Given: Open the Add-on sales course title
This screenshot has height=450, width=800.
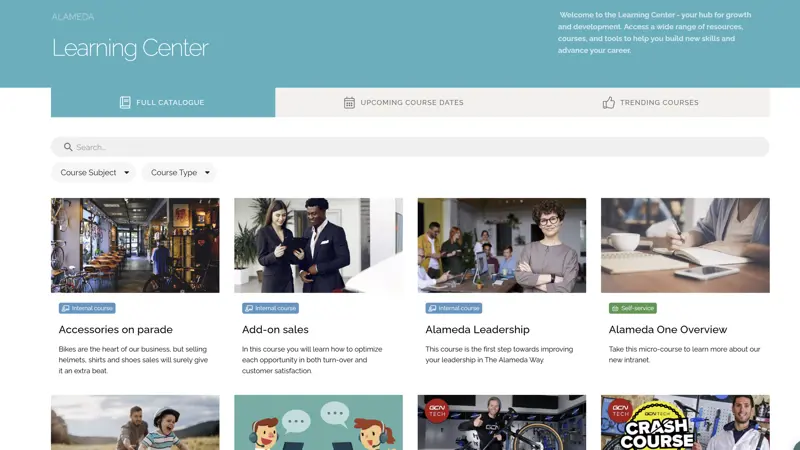Looking at the screenshot, I should (275, 330).
